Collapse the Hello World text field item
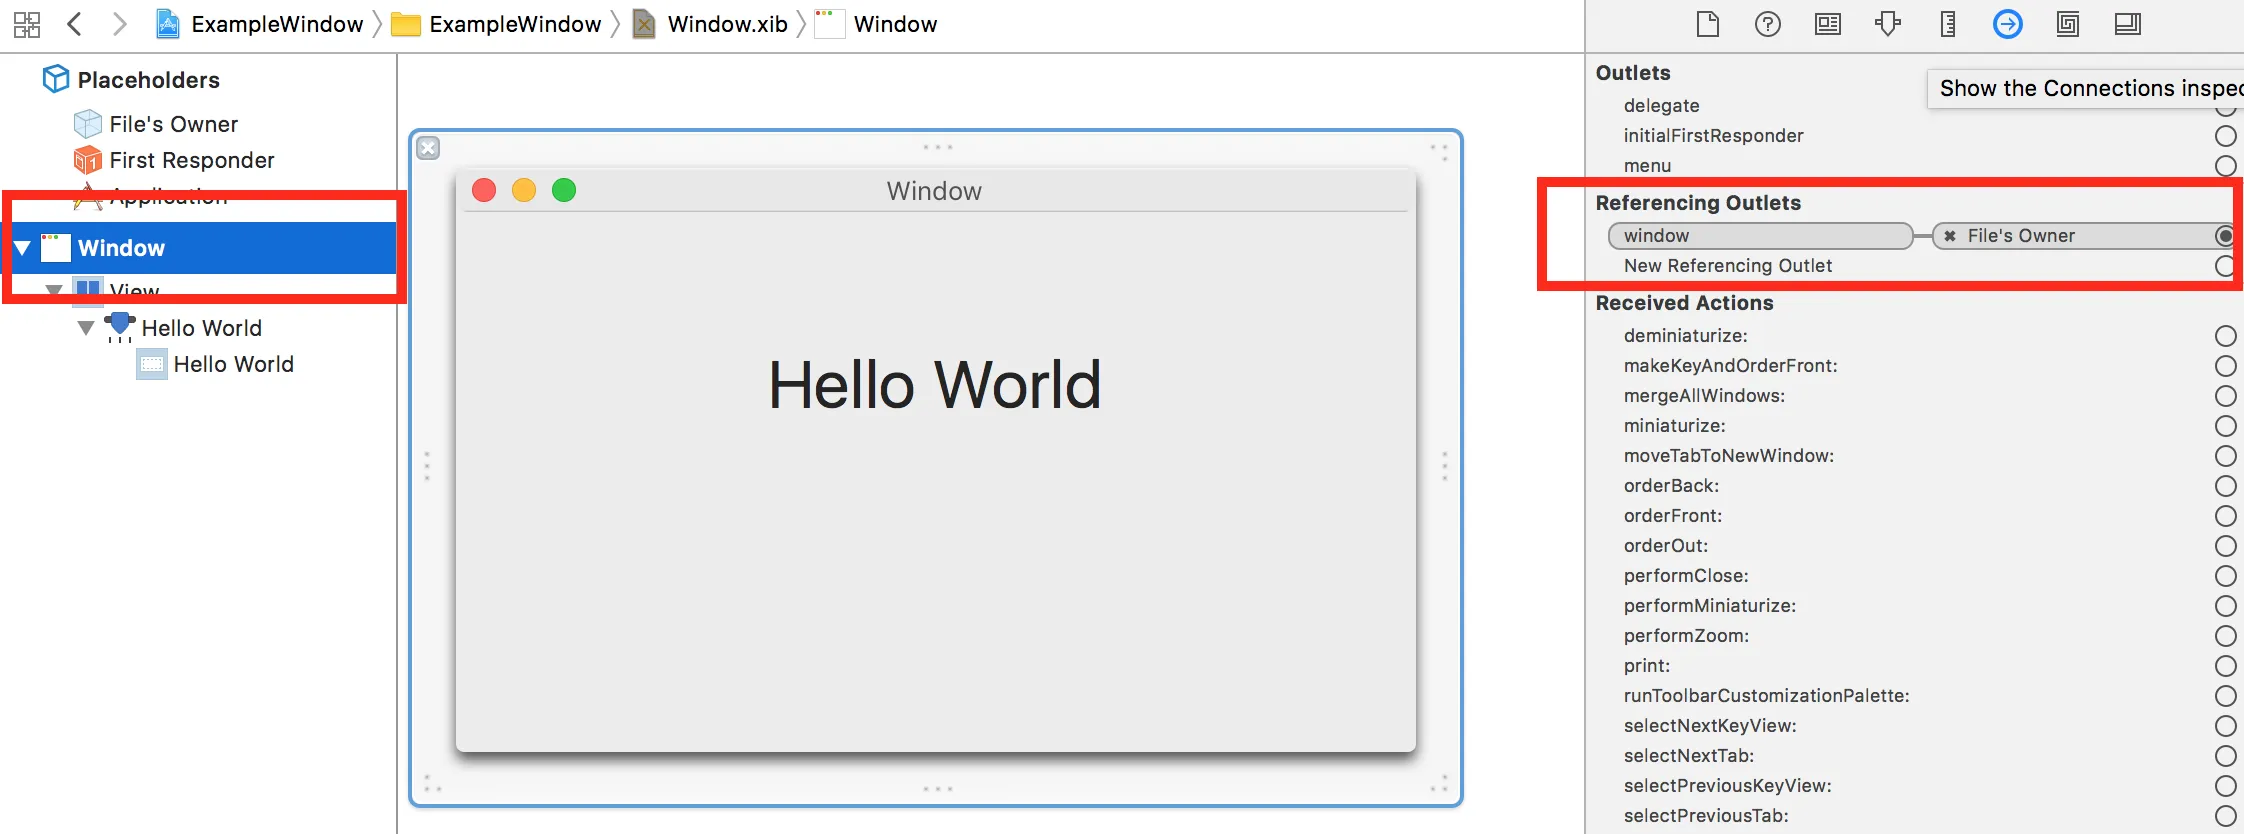The height and width of the screenshot is (834, 2244). tap(86, 328)
